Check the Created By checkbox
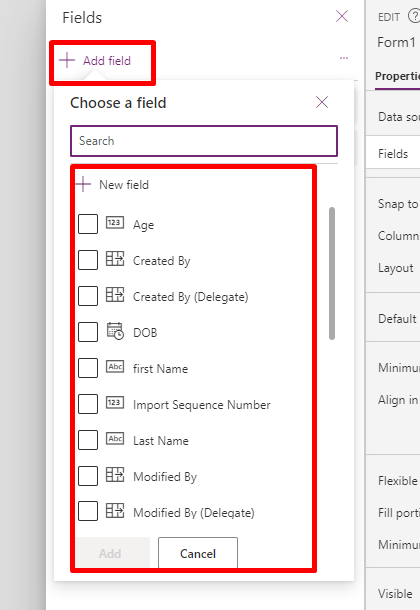The width and height of the screenshot is (420, 610). (x=88, y=260)
